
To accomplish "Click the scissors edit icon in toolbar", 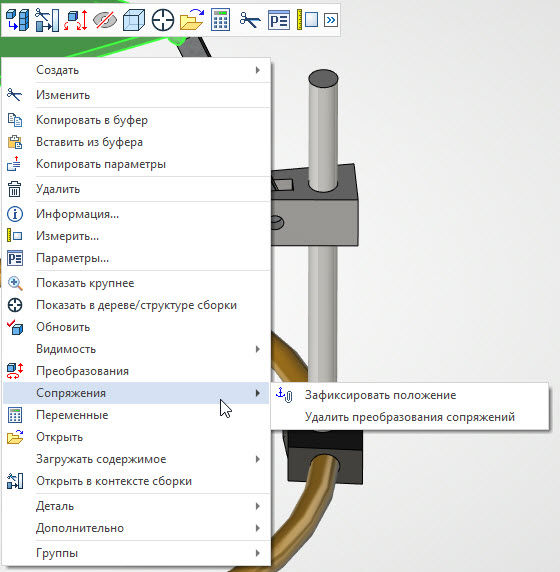I will pyautogui.click(x=250, y=20).
